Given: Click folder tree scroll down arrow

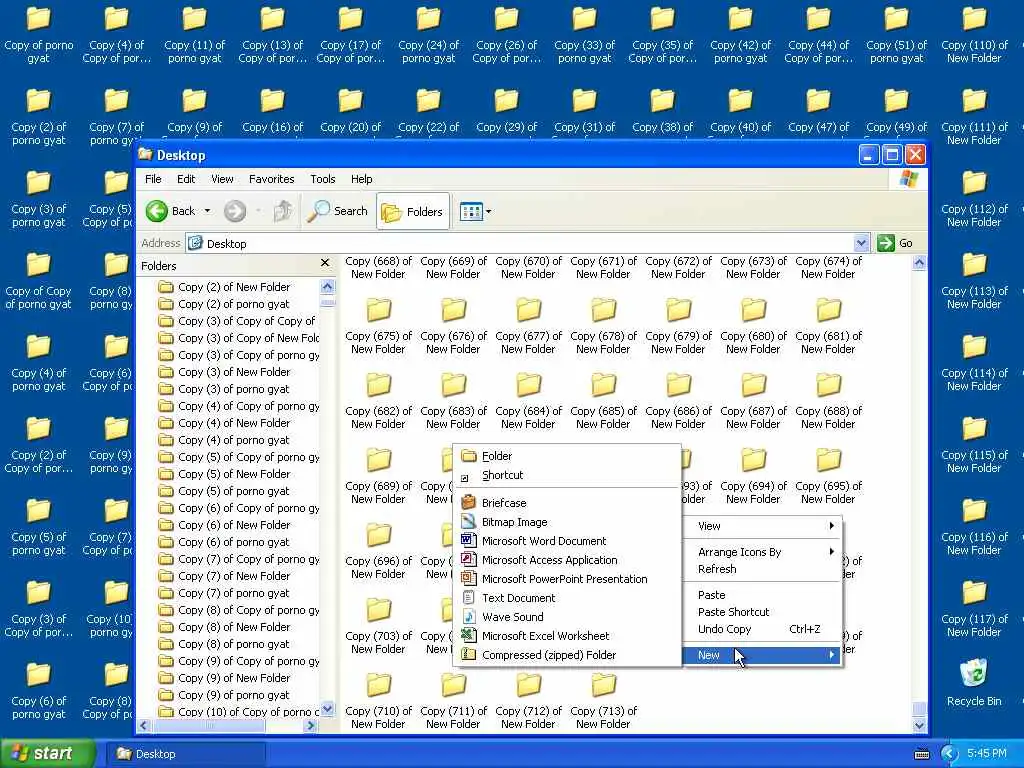Looking at the screenshot, I should (328, 709).
